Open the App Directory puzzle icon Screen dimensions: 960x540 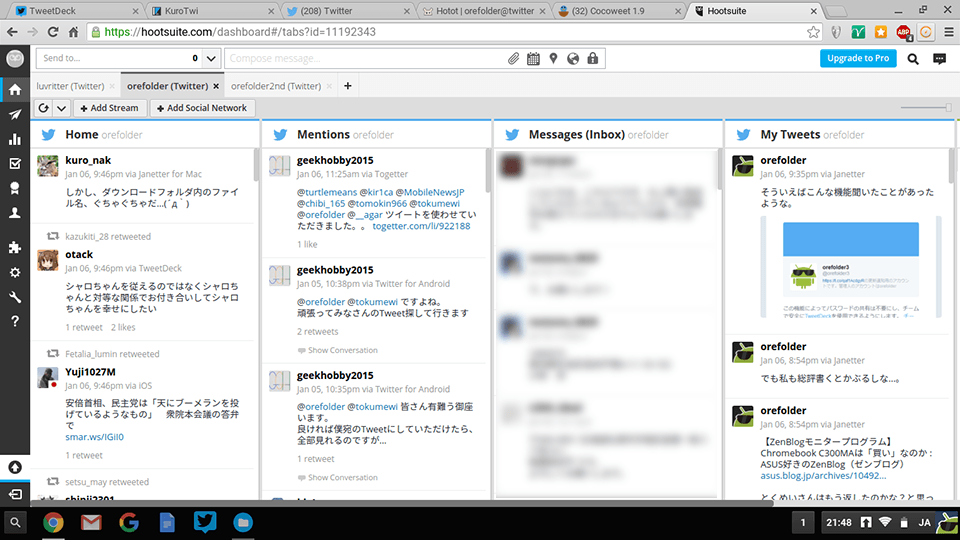(x=15, y=247)
